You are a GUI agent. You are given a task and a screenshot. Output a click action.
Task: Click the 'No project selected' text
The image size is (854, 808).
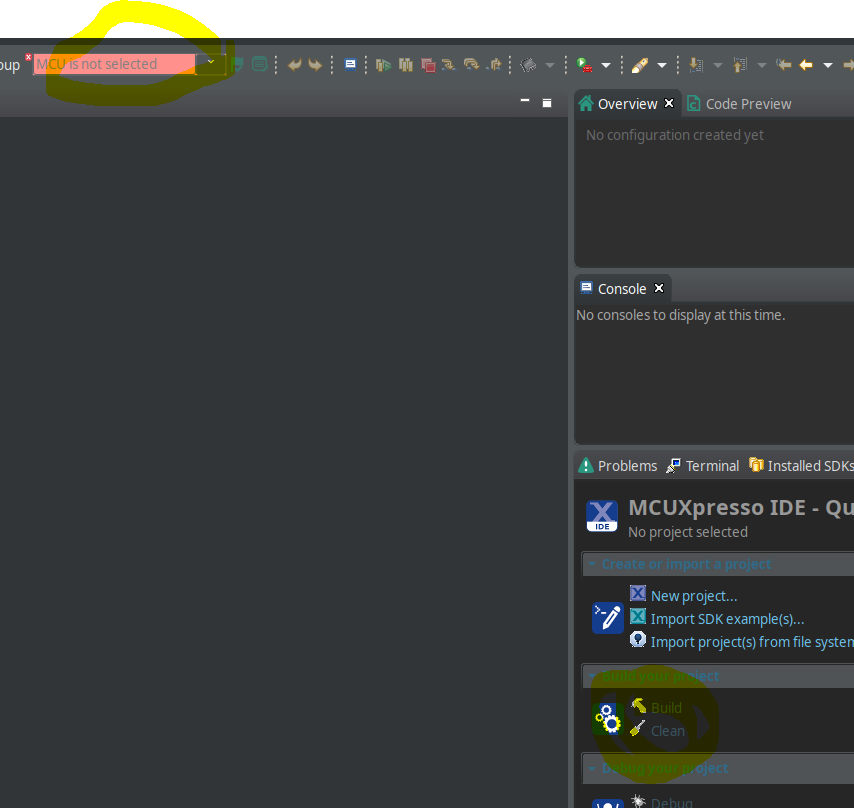(688, 532)
